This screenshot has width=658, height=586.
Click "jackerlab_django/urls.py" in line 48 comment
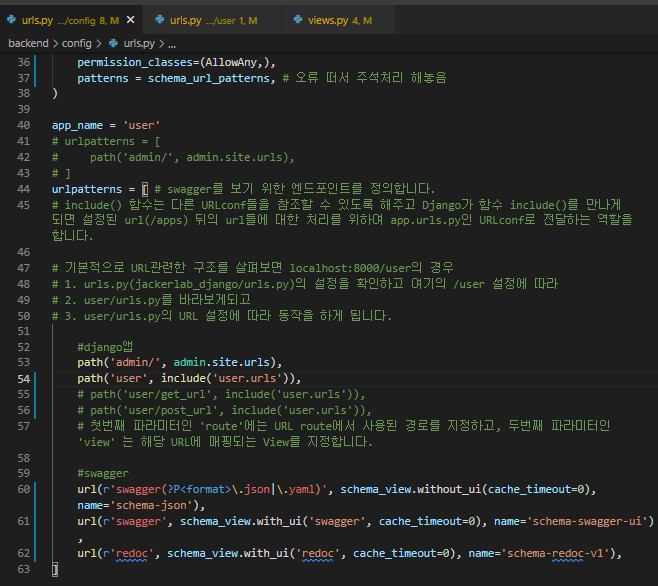[x=212, y=284]
